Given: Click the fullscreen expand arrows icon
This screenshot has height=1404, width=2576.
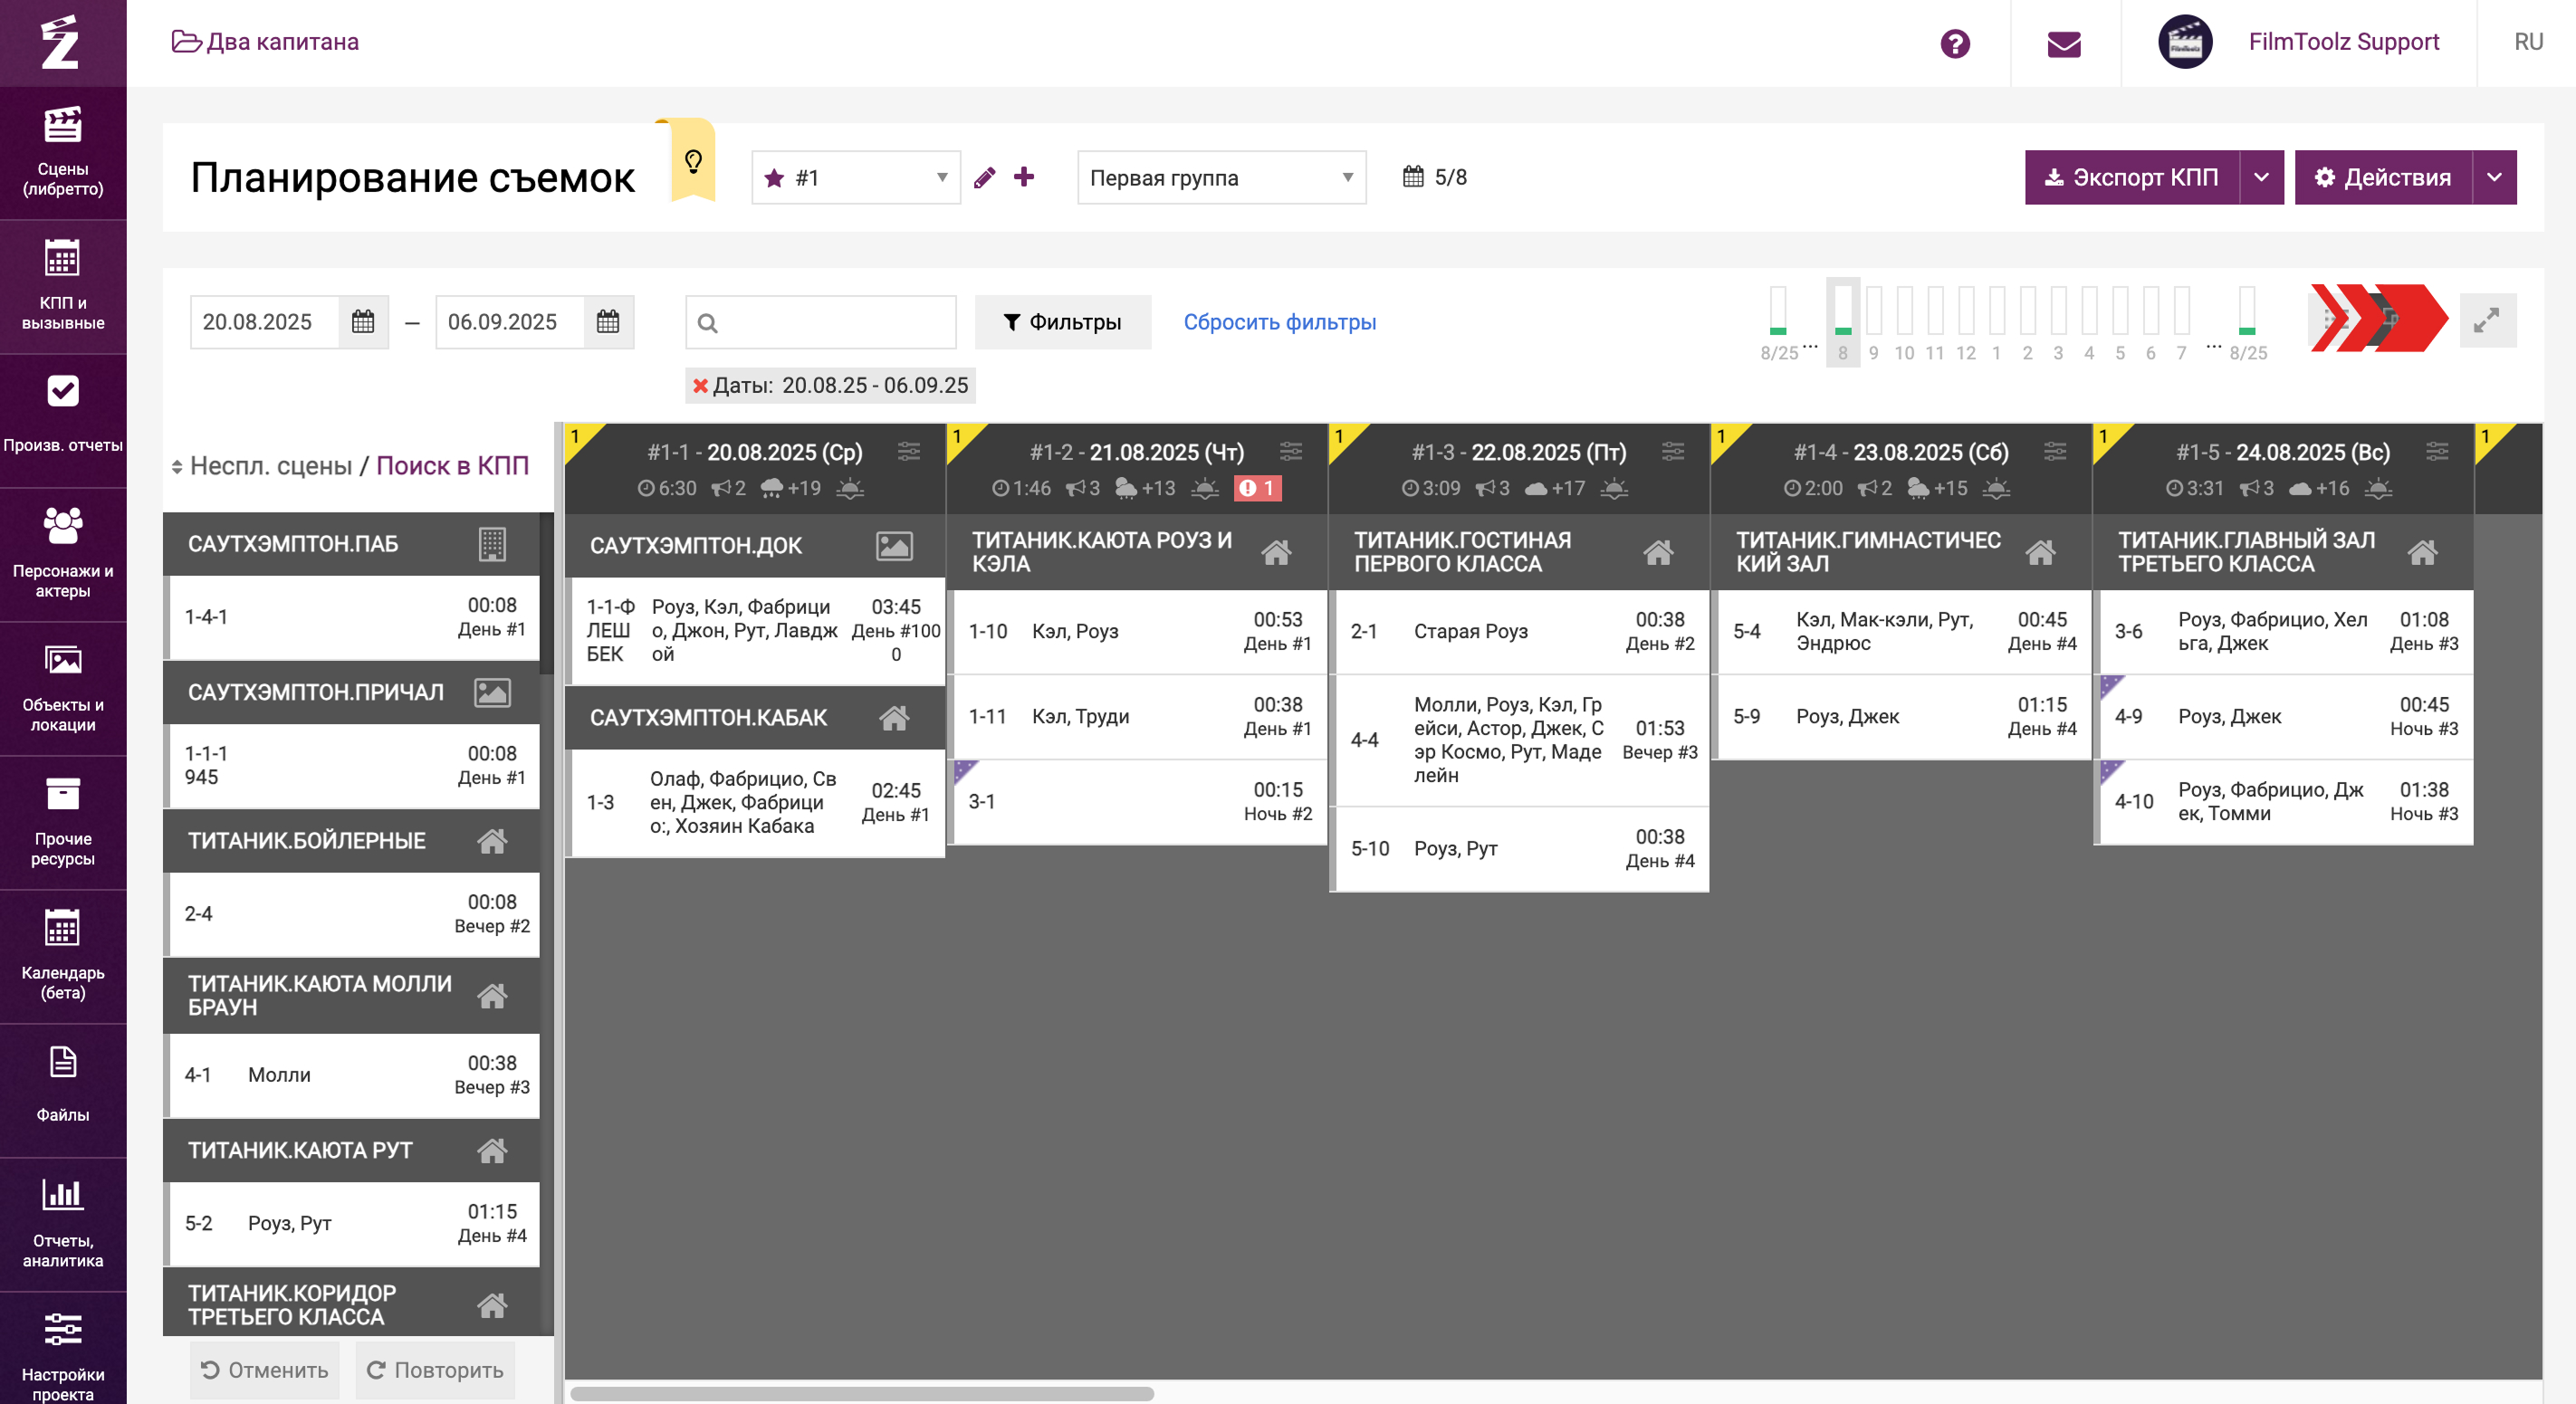Looking at the screenshot, I should [2486, 321].
